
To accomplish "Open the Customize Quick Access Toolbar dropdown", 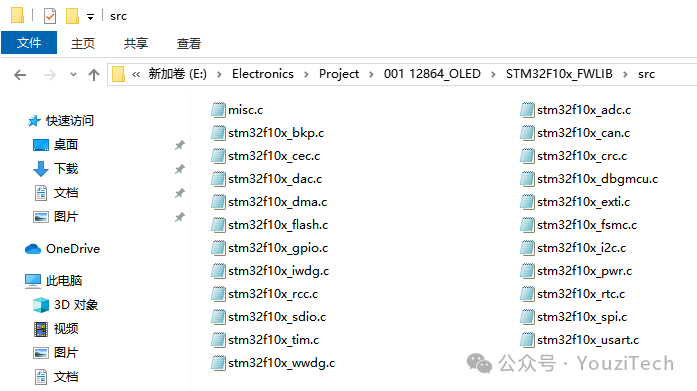I will point(90,17).
